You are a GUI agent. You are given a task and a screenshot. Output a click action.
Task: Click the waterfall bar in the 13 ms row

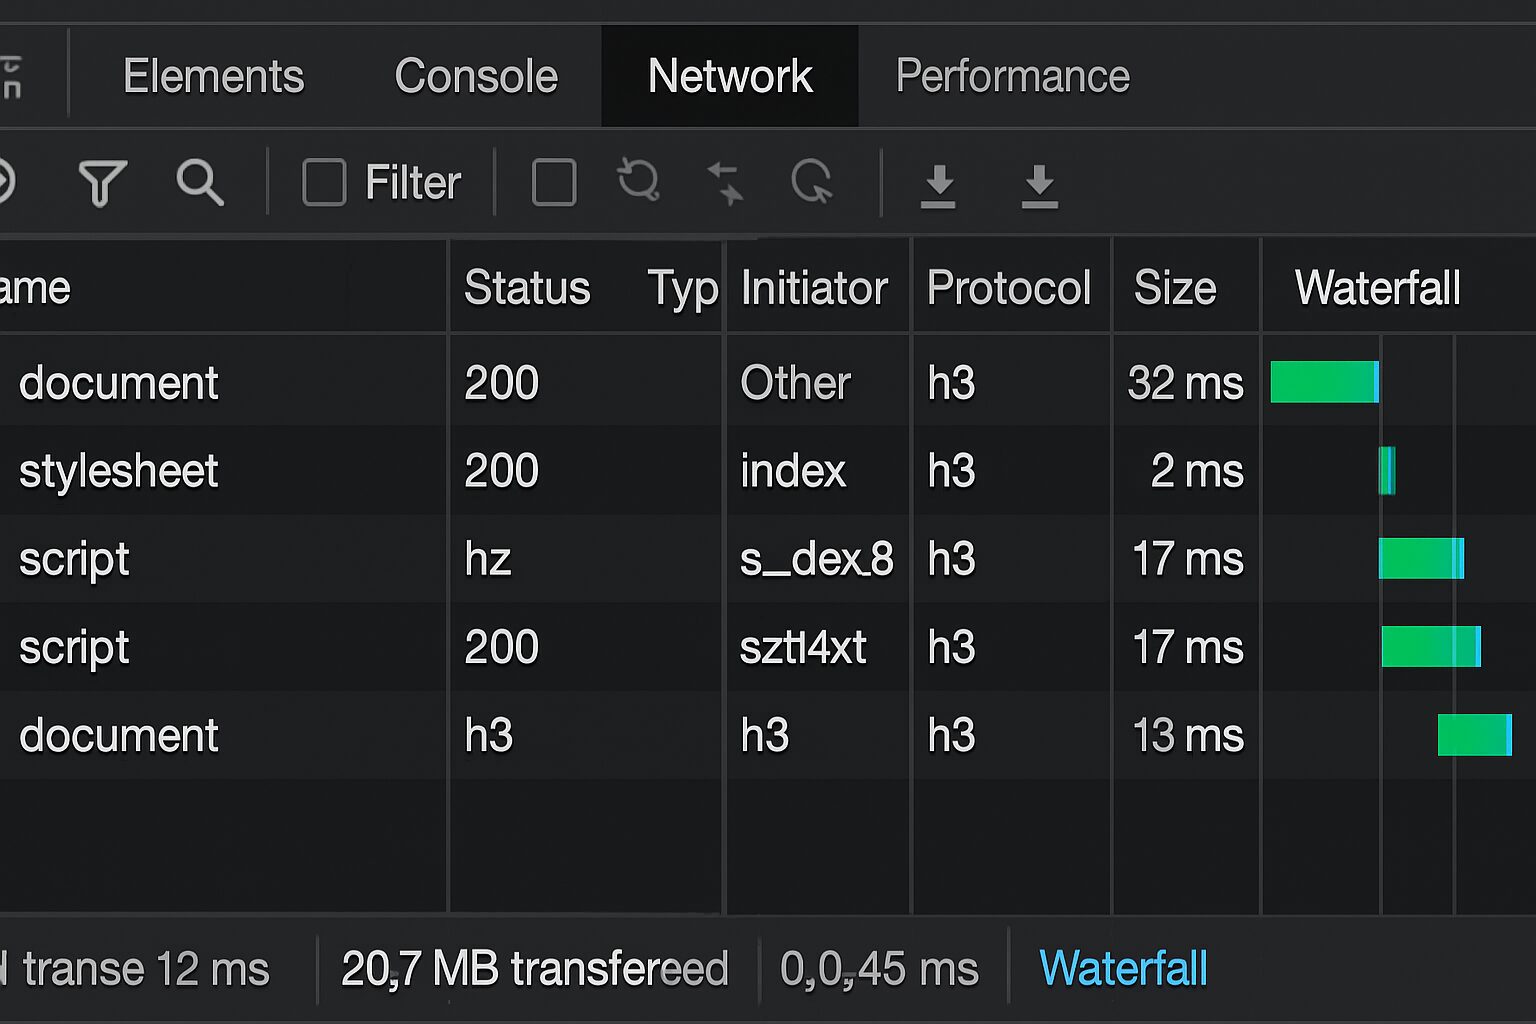1475,735
